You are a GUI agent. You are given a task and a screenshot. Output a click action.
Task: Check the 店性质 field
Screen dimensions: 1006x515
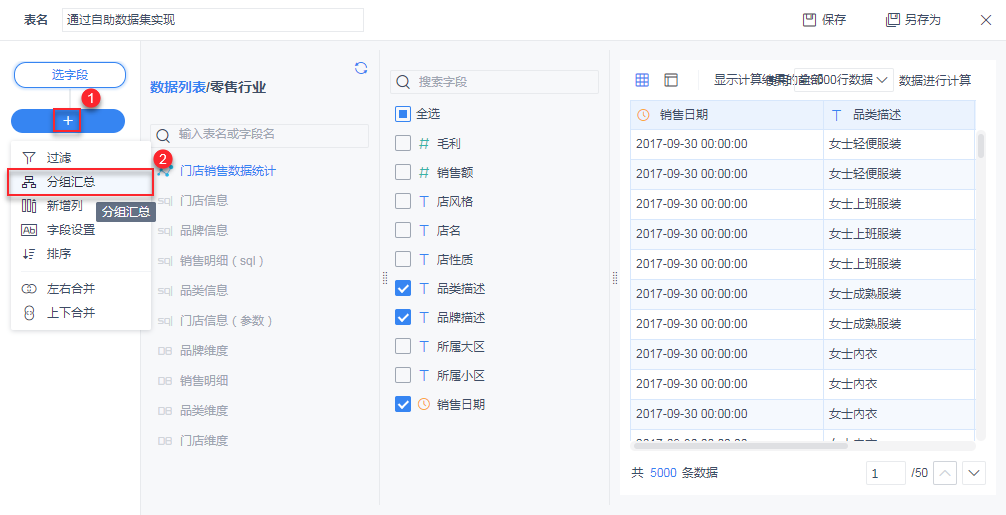(403, 260)
